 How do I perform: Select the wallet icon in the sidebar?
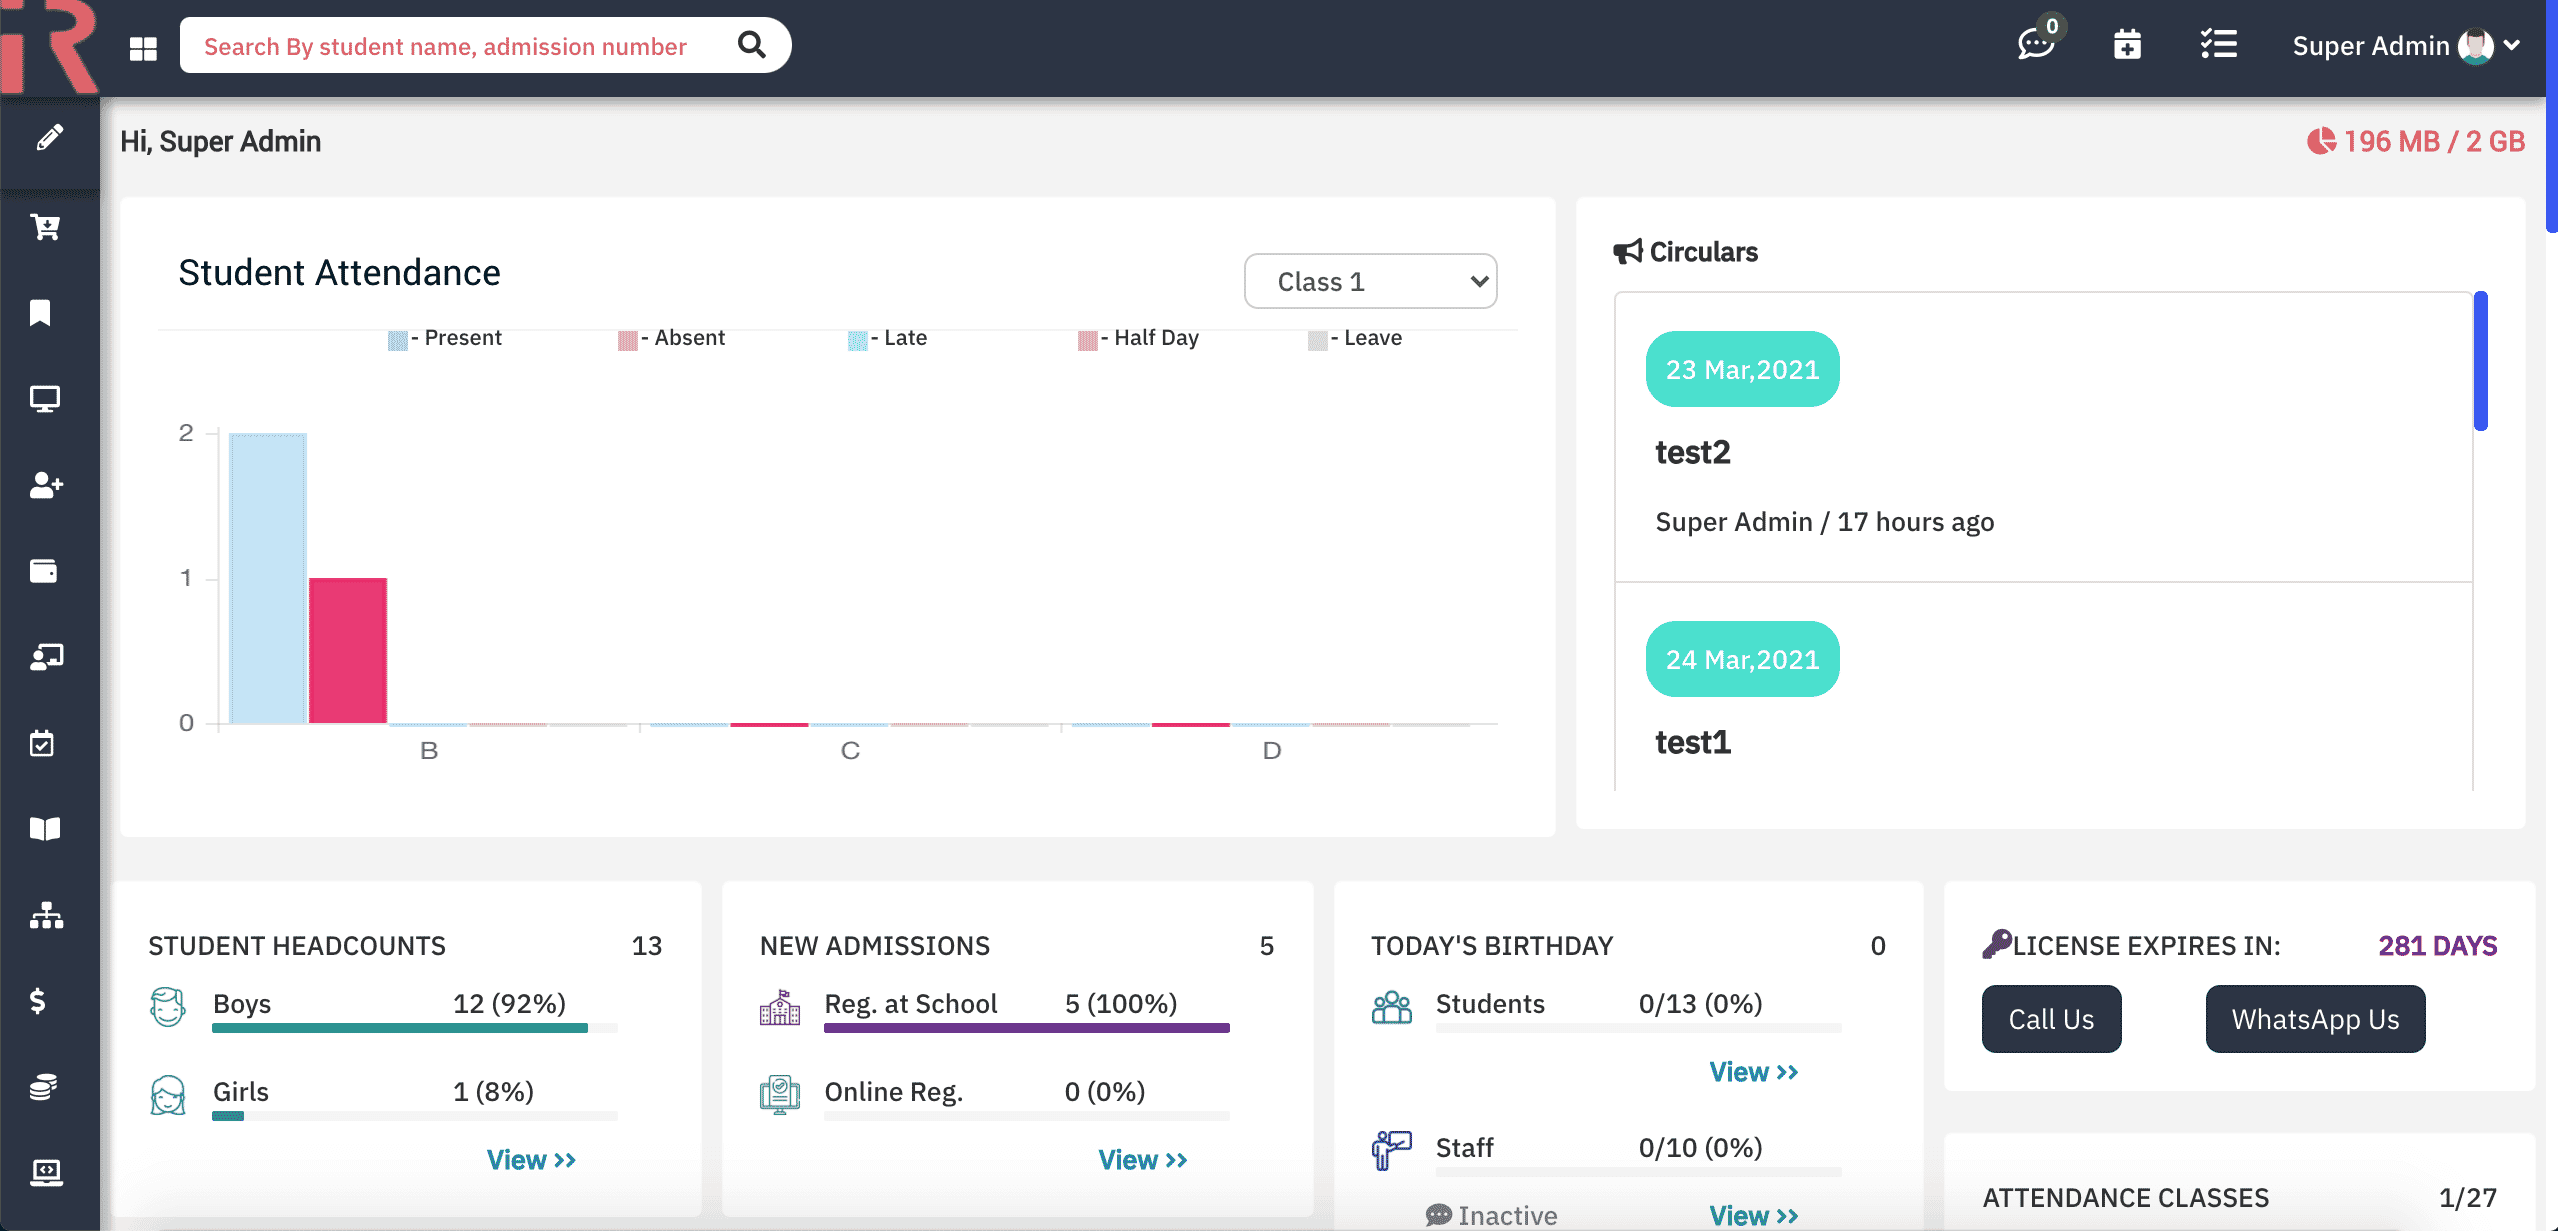[x=44, y=571]
